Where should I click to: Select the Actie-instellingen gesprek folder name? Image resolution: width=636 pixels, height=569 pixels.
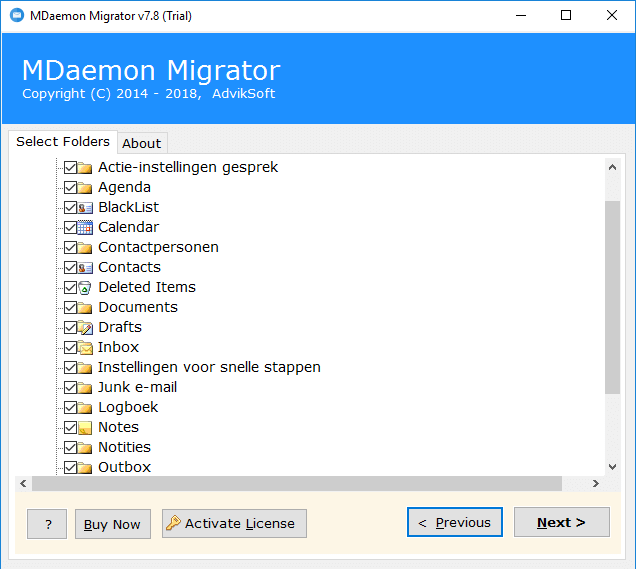pyautogui.click(x=188, y=167)
